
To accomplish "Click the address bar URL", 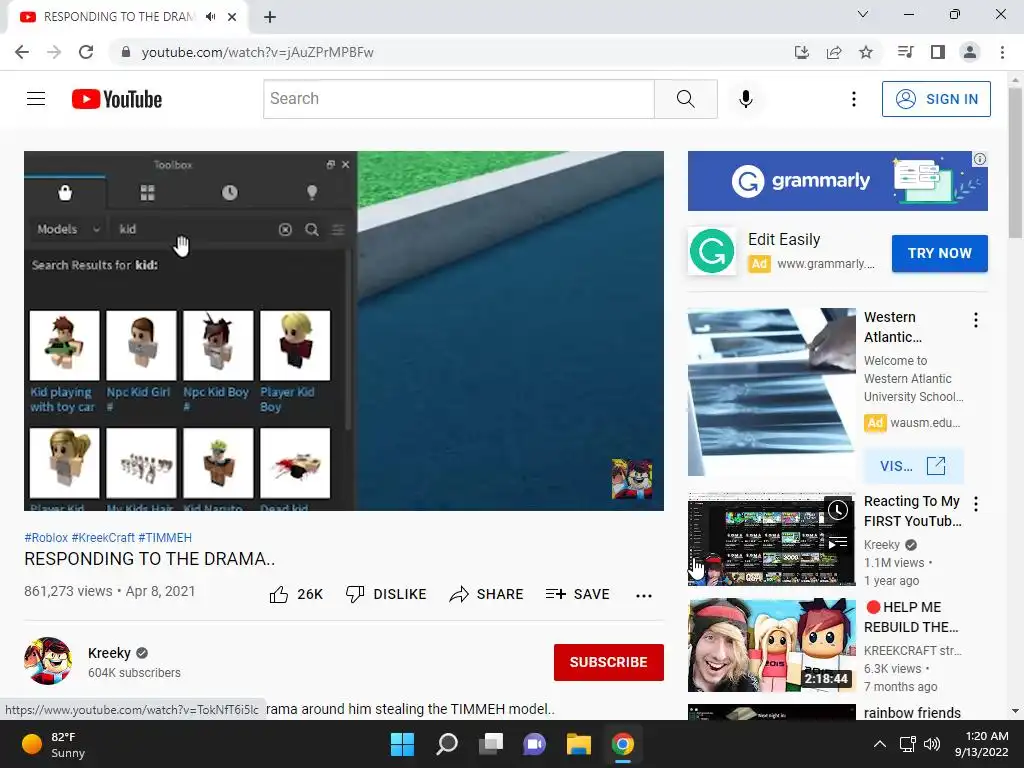I will (257, 52).
